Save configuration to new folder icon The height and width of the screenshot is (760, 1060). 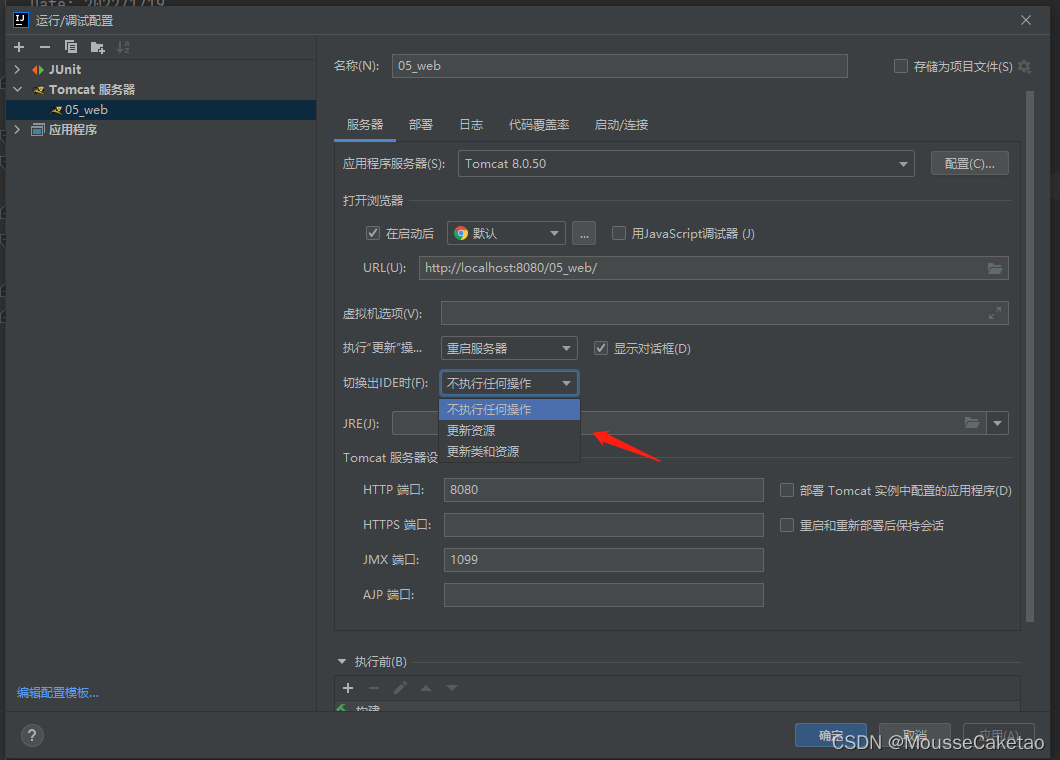coord(97,47)
